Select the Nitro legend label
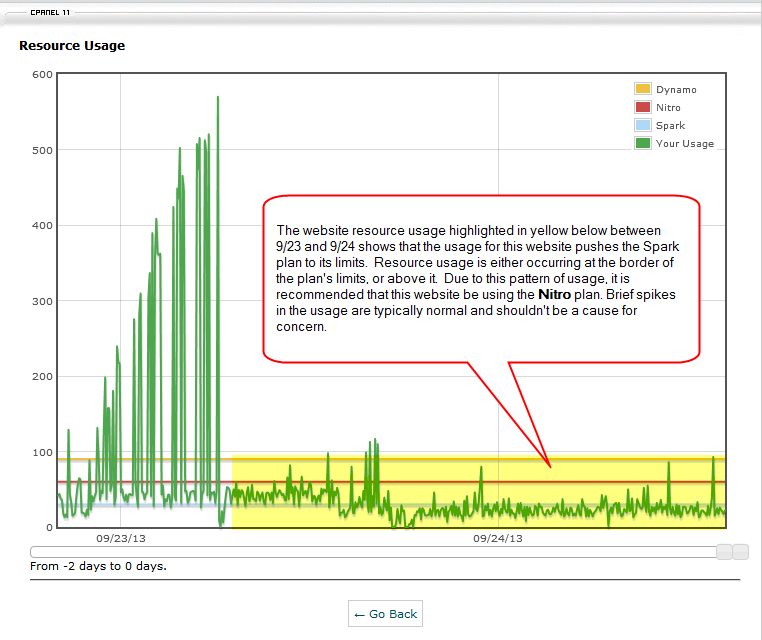 668,108
